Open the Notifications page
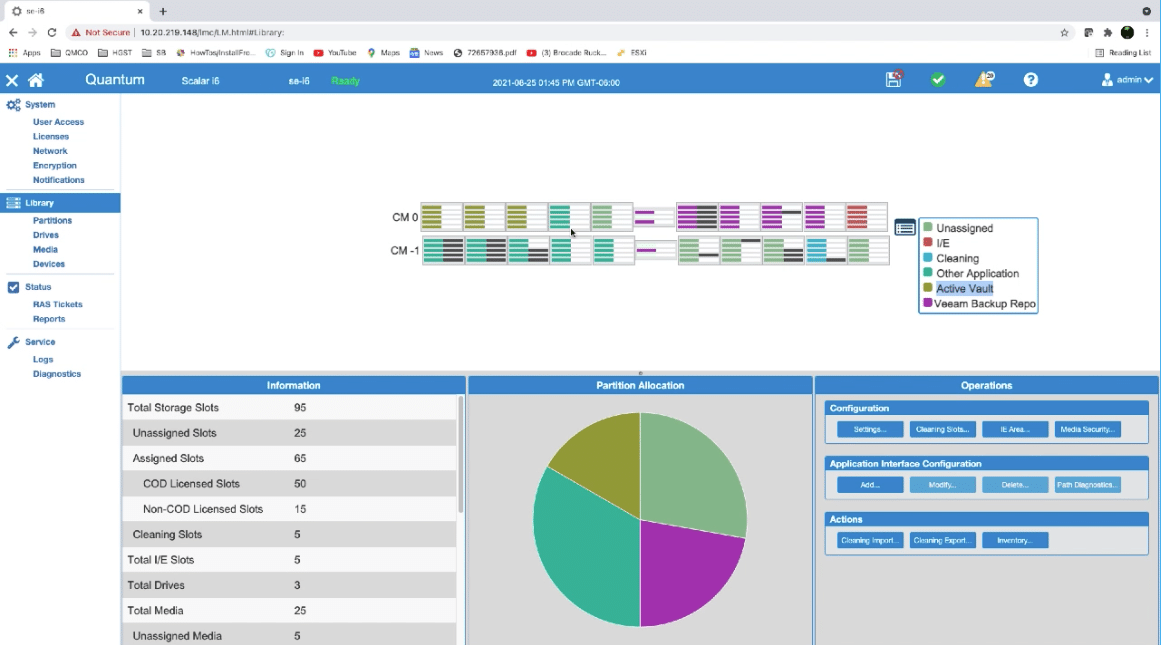The image size is (1161, 645). pos(58,180)
